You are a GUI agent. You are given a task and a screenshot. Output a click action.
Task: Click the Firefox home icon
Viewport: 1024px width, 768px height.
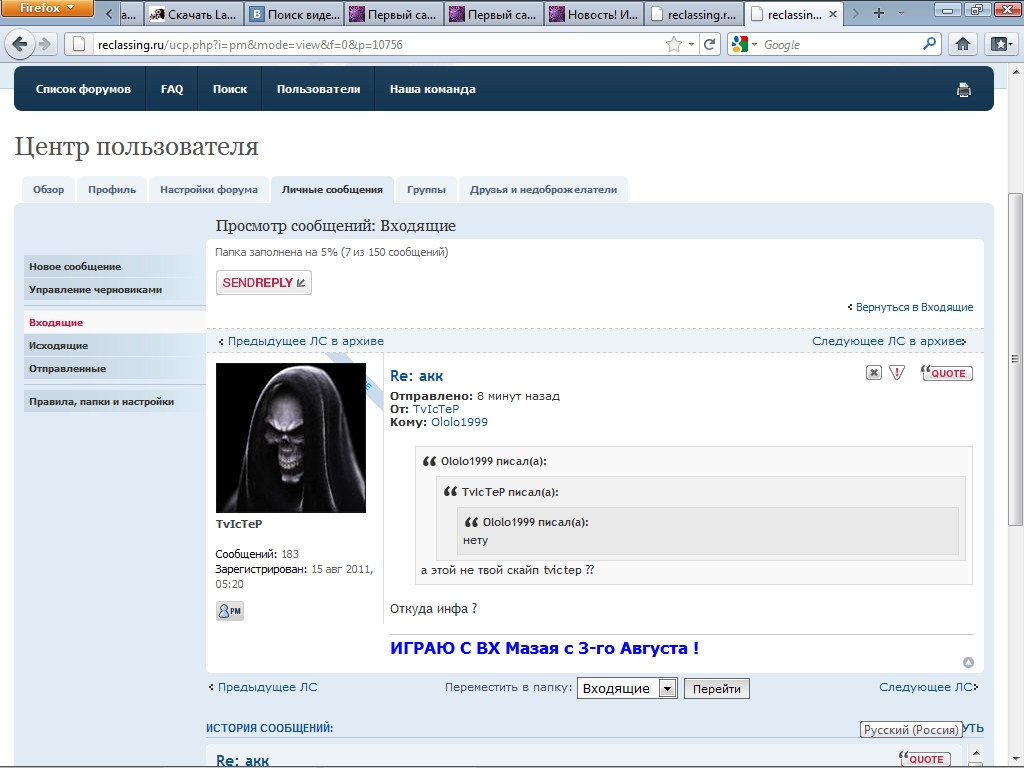962,44
